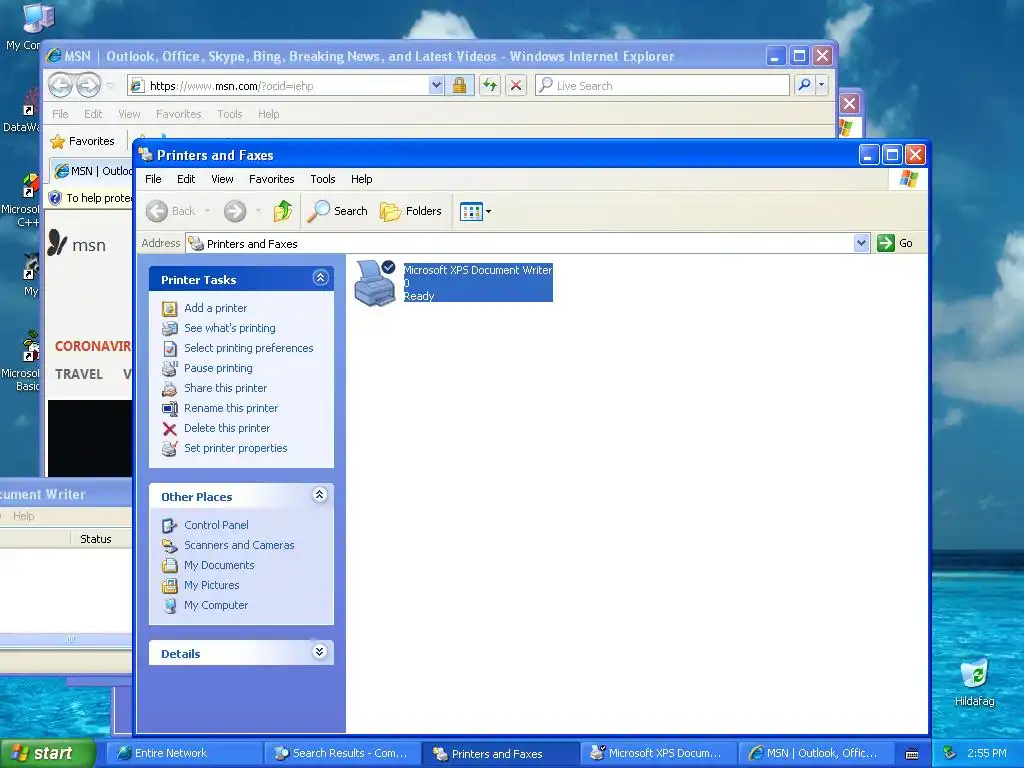Screen dimensions: 1024x768
Task: Open the Tools menu in Printers and Faxes
Action: pos(323,179)
